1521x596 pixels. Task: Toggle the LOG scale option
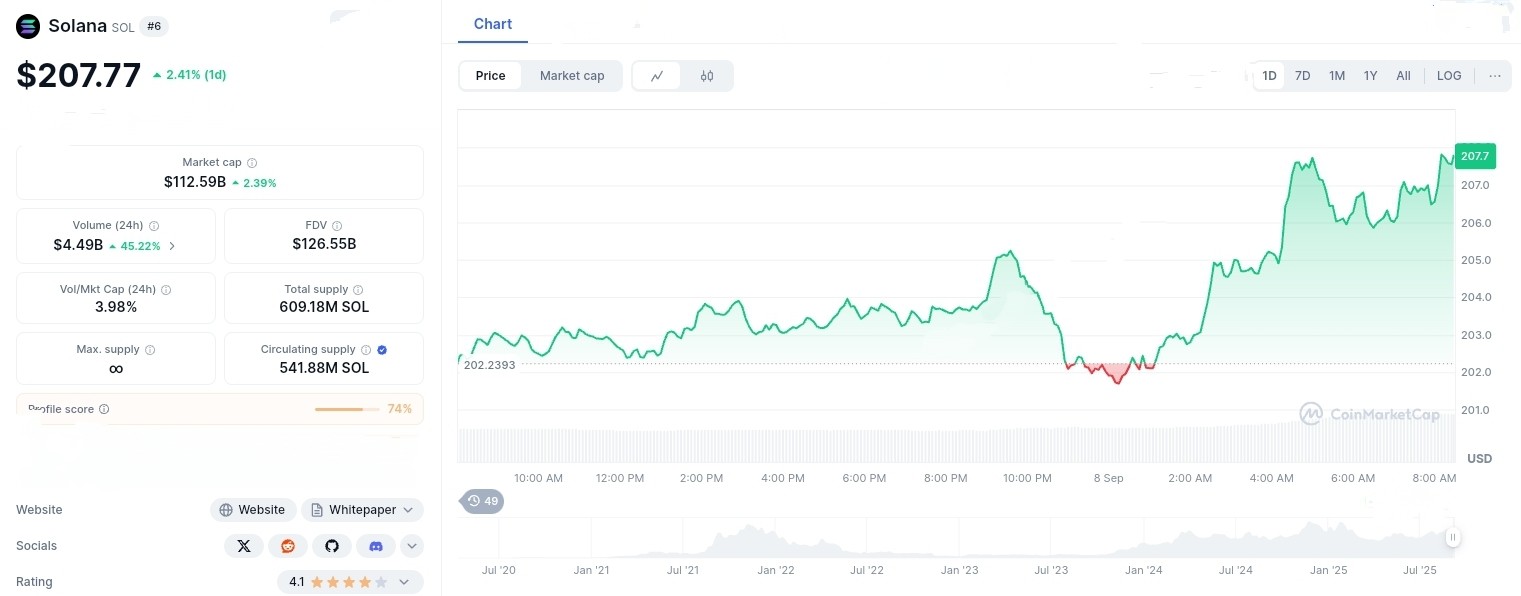click(1449, 76)
